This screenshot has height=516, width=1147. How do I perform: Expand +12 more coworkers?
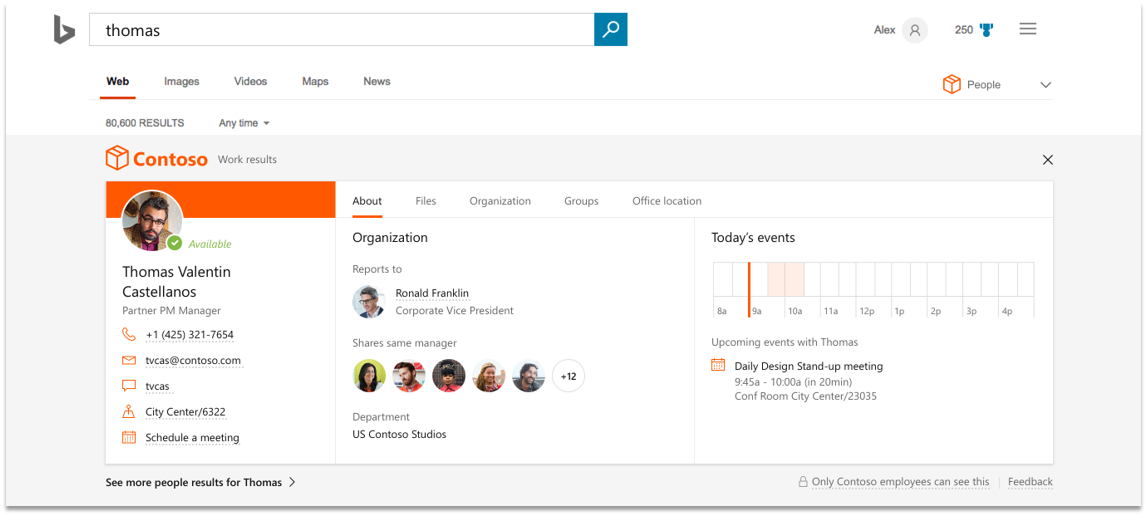pos(568,376)
